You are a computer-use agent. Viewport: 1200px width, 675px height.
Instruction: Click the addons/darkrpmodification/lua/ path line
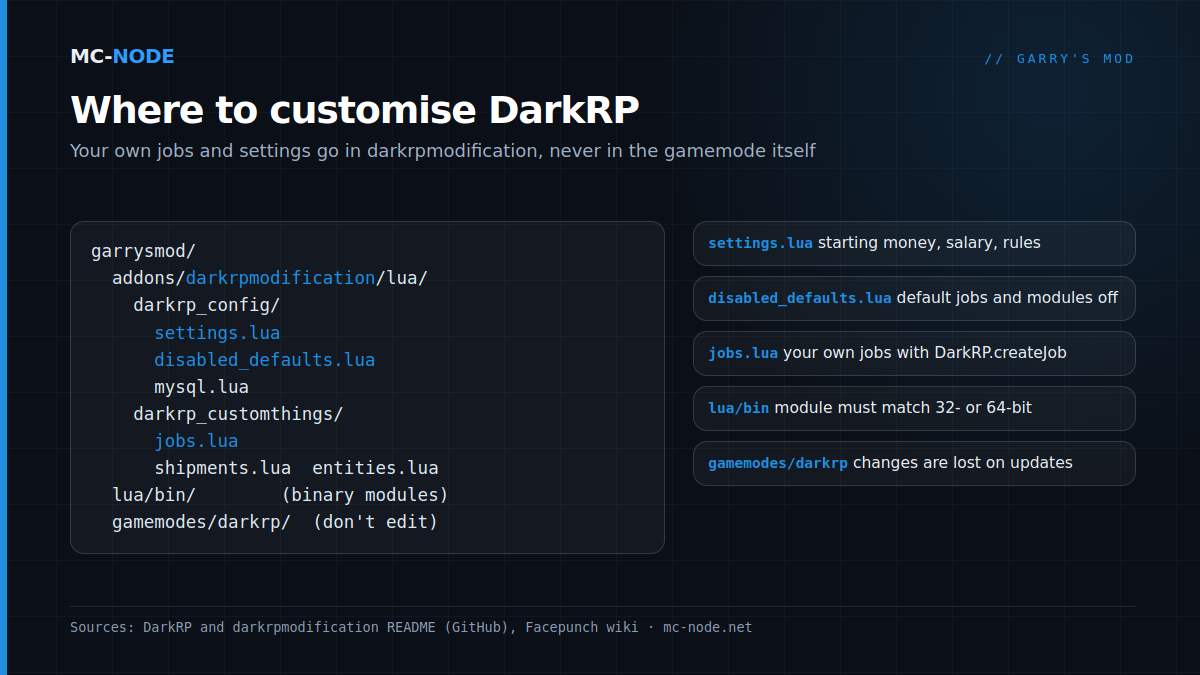tap(270, 278)
